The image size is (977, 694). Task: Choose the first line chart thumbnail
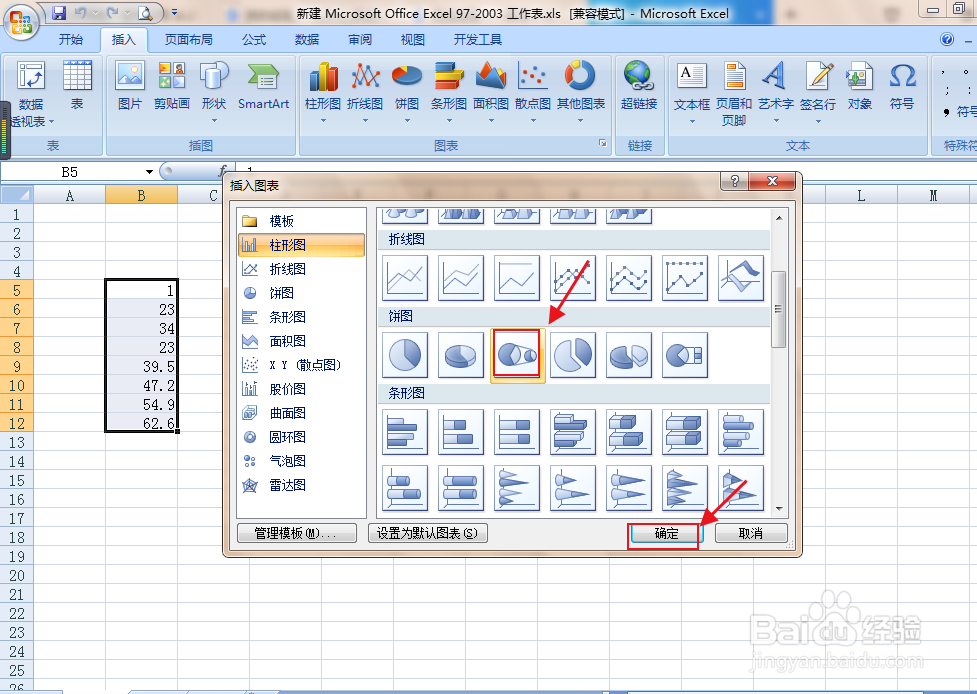tap(405, 278)
